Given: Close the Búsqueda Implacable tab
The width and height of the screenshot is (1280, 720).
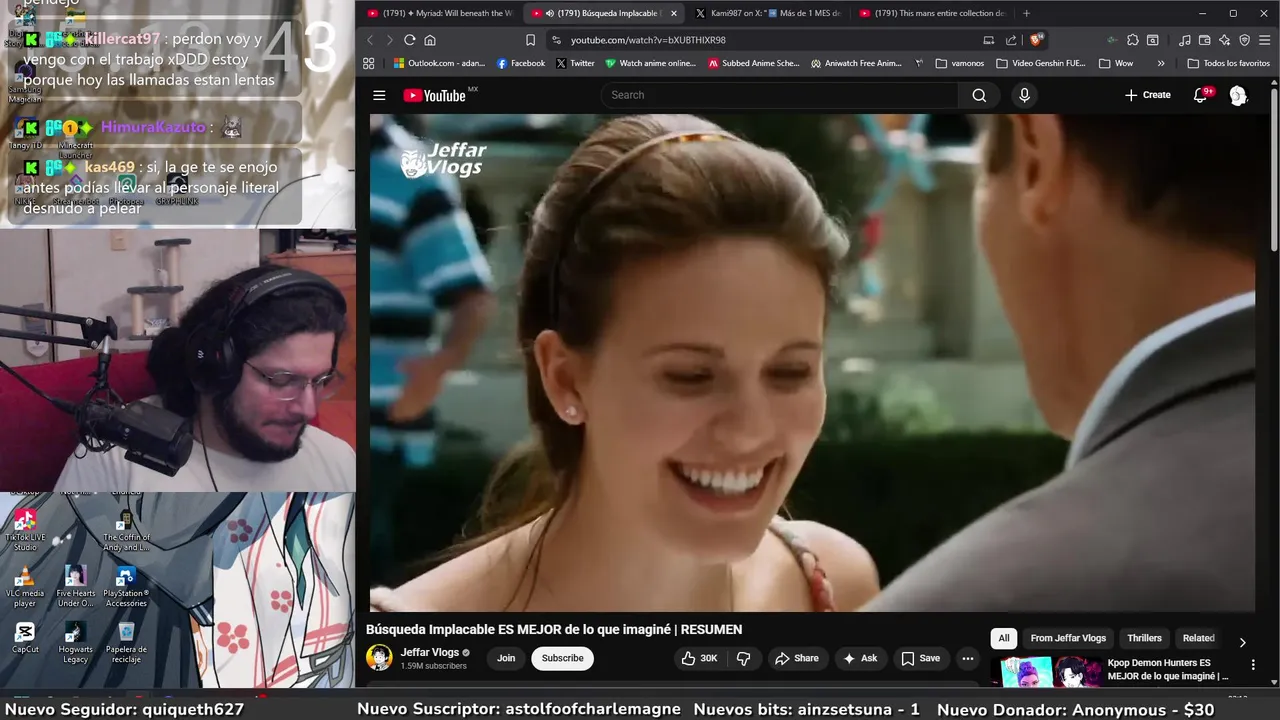Looking at the screenshot, I should [x=673, y=13].
